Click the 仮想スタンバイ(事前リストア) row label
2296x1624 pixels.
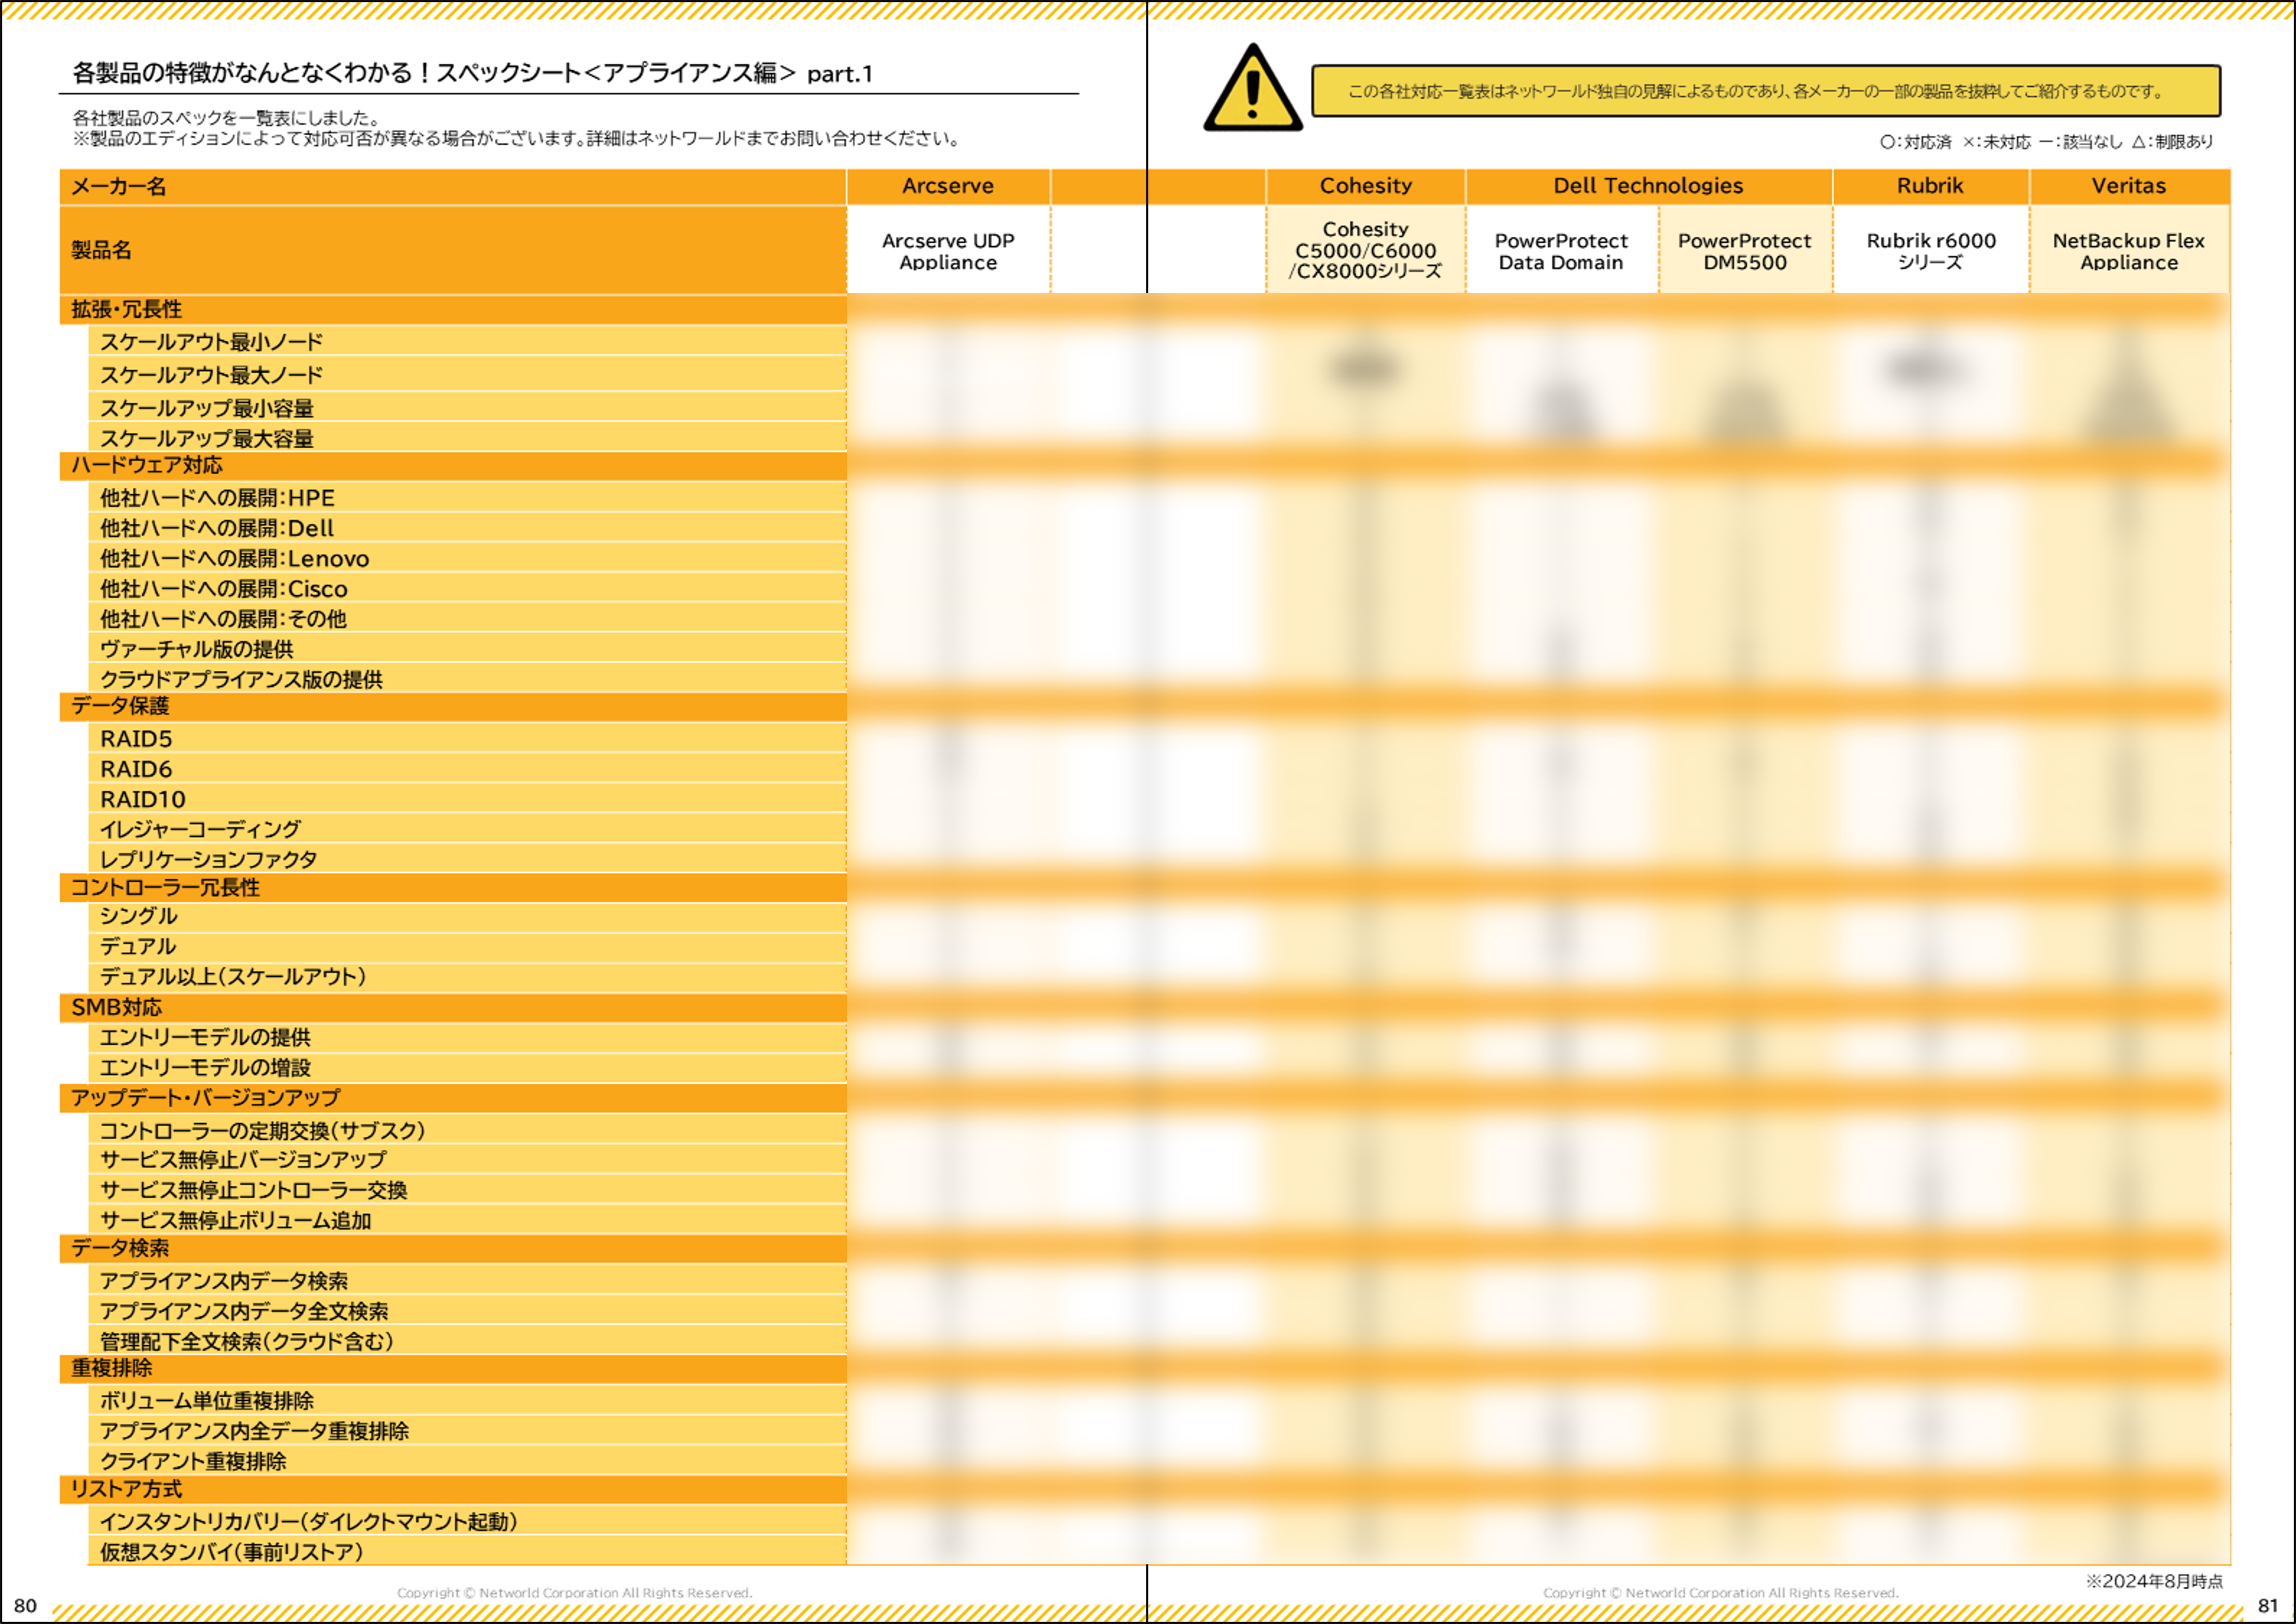tap(467, 1551)
